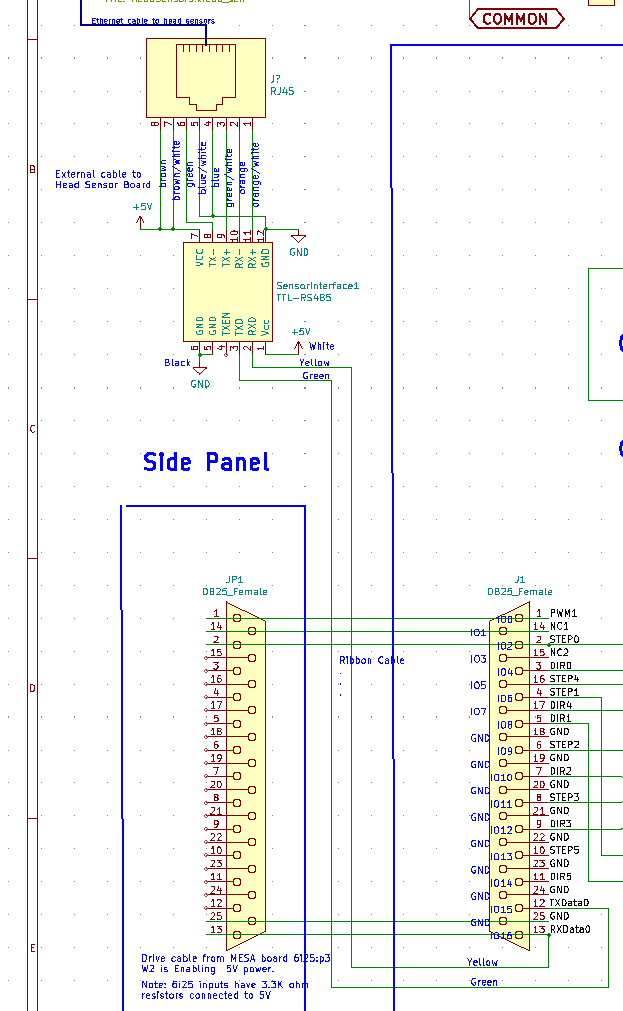This screenshot has height=1011, width=623.
Task: Select 'DB25_Female' value under JP1
Action: [235, 591]
